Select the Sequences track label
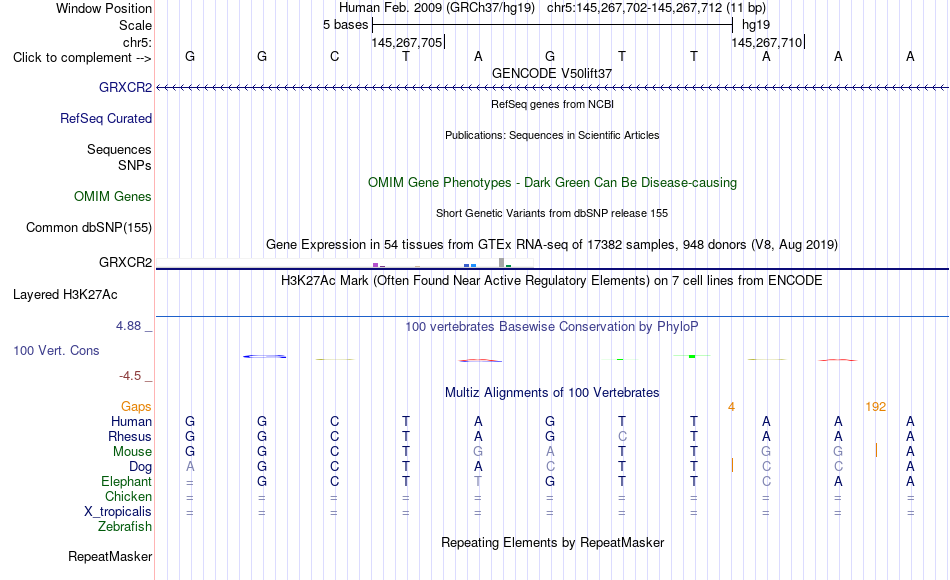Viewport: 950px width, 580px height. click(x=119, y=149)
